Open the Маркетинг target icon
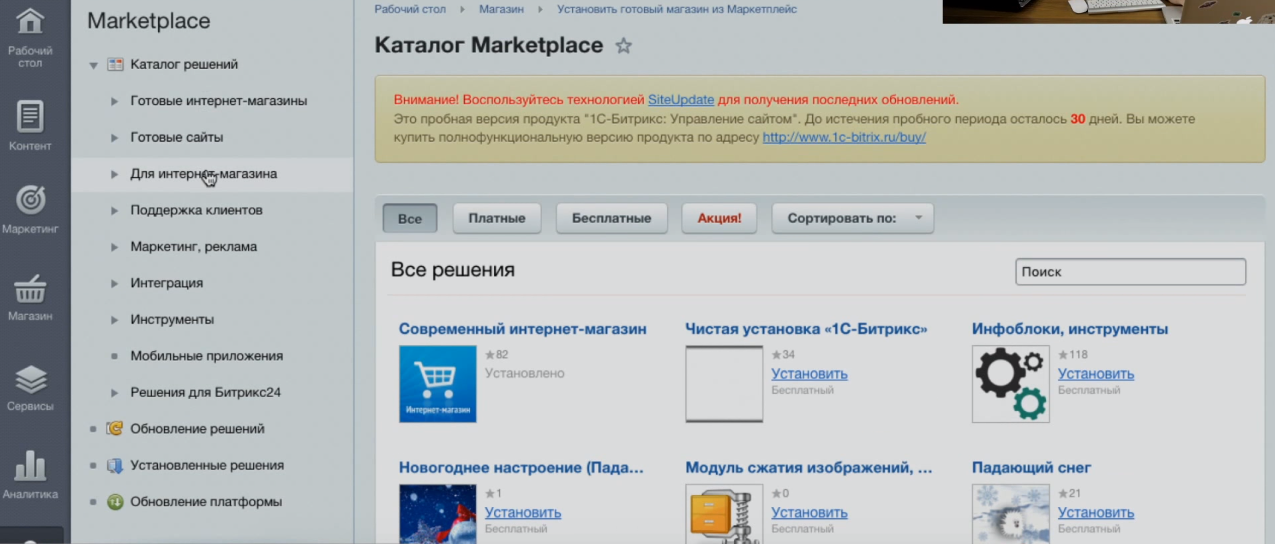This screenshot has width=1275, height=544. [x=30, y=199]
